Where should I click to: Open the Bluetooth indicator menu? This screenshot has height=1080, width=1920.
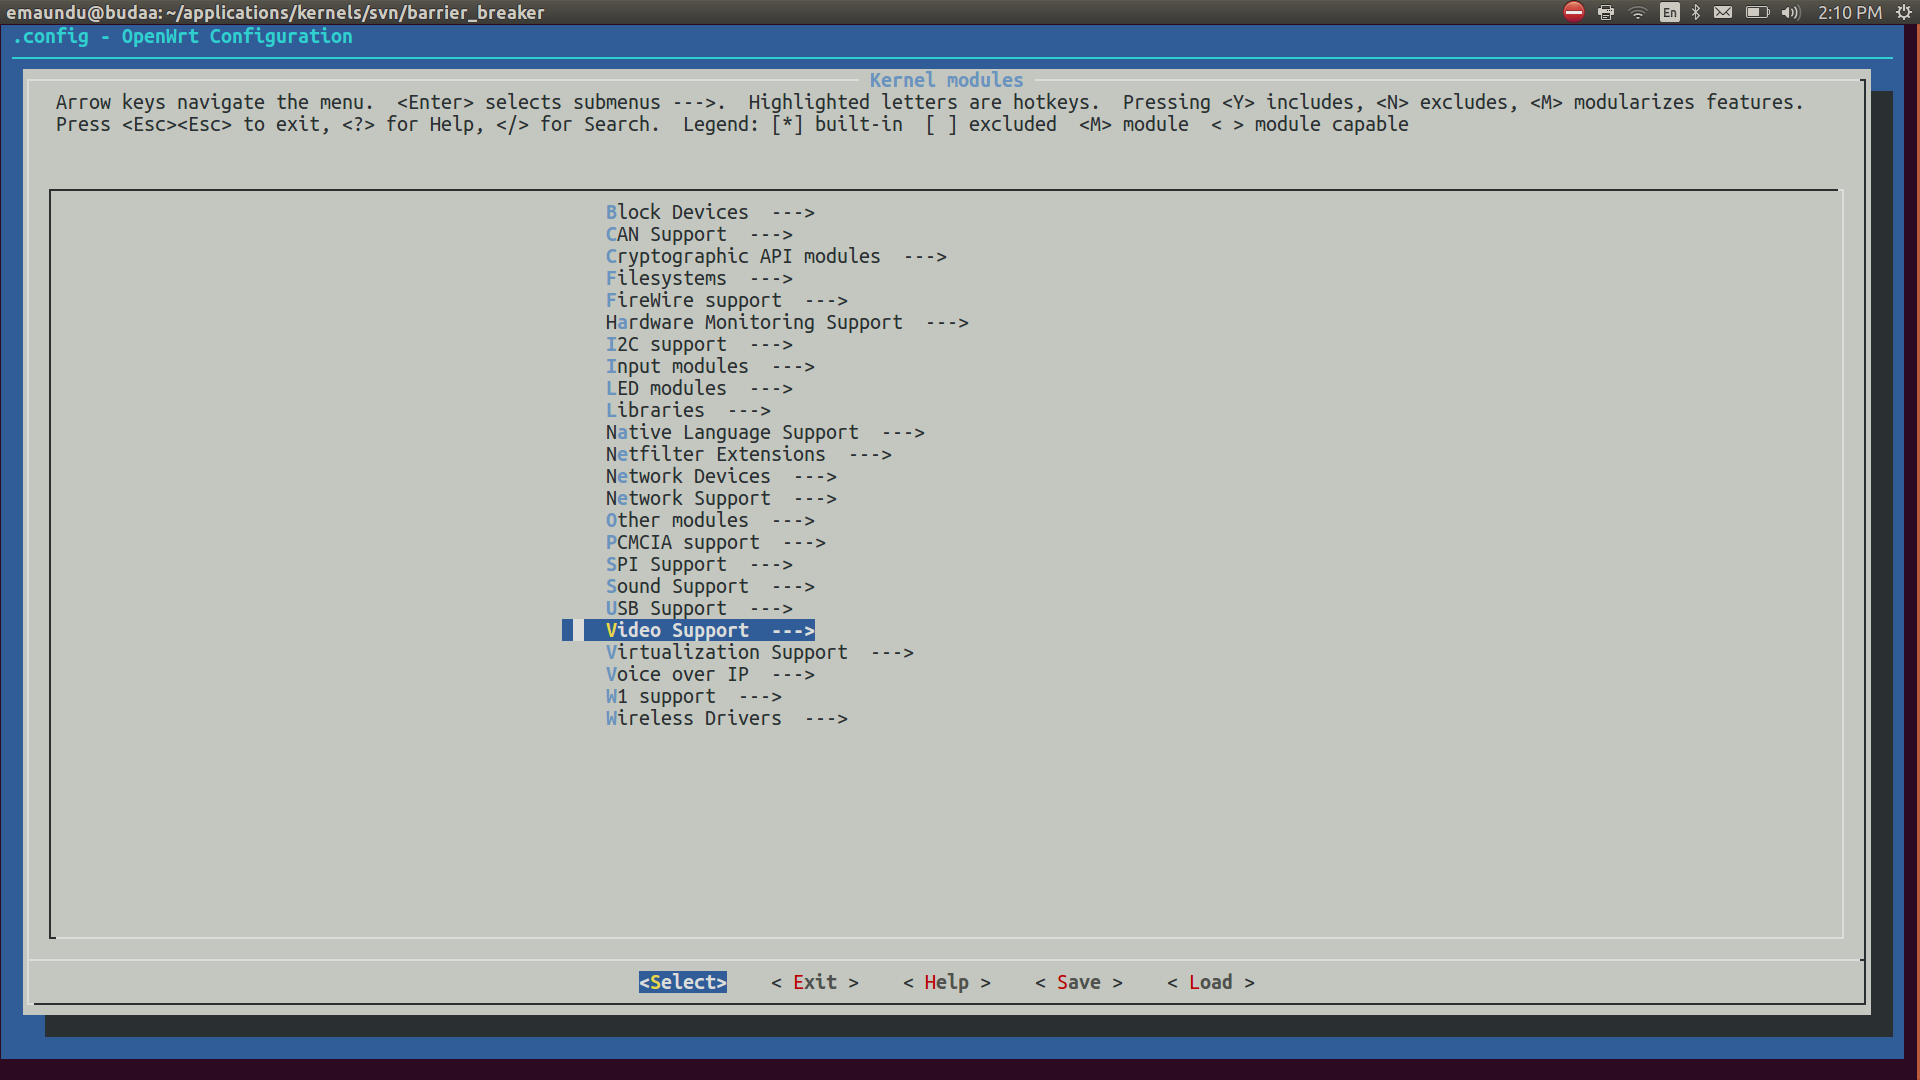click(x=1696, y=12)
